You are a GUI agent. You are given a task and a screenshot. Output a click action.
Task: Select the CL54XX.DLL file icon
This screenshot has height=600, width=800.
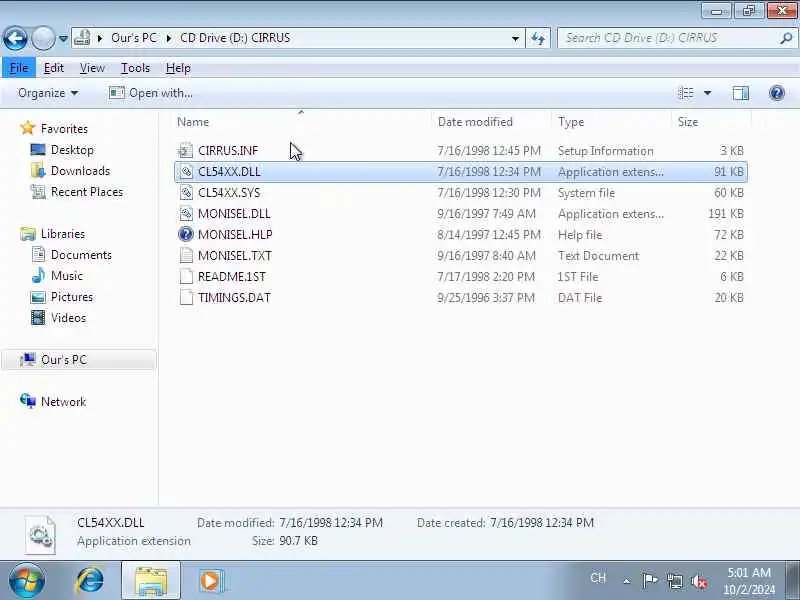[186, 171]
